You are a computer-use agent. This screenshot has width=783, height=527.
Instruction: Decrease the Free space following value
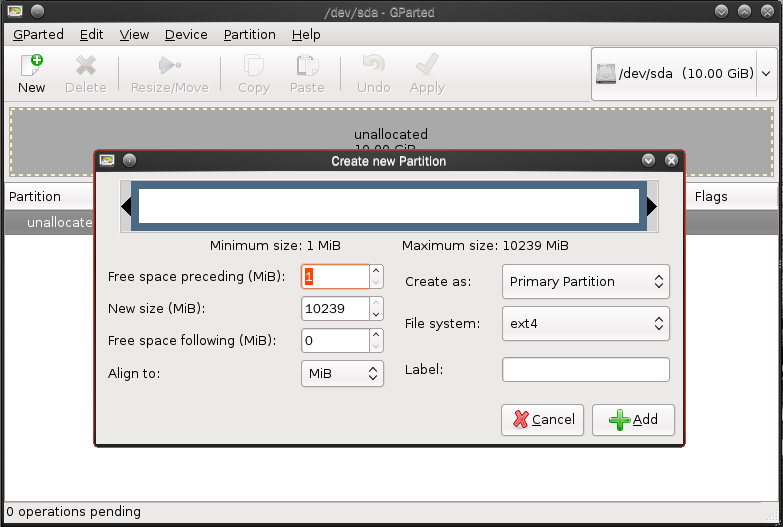(x=376, y=347)
